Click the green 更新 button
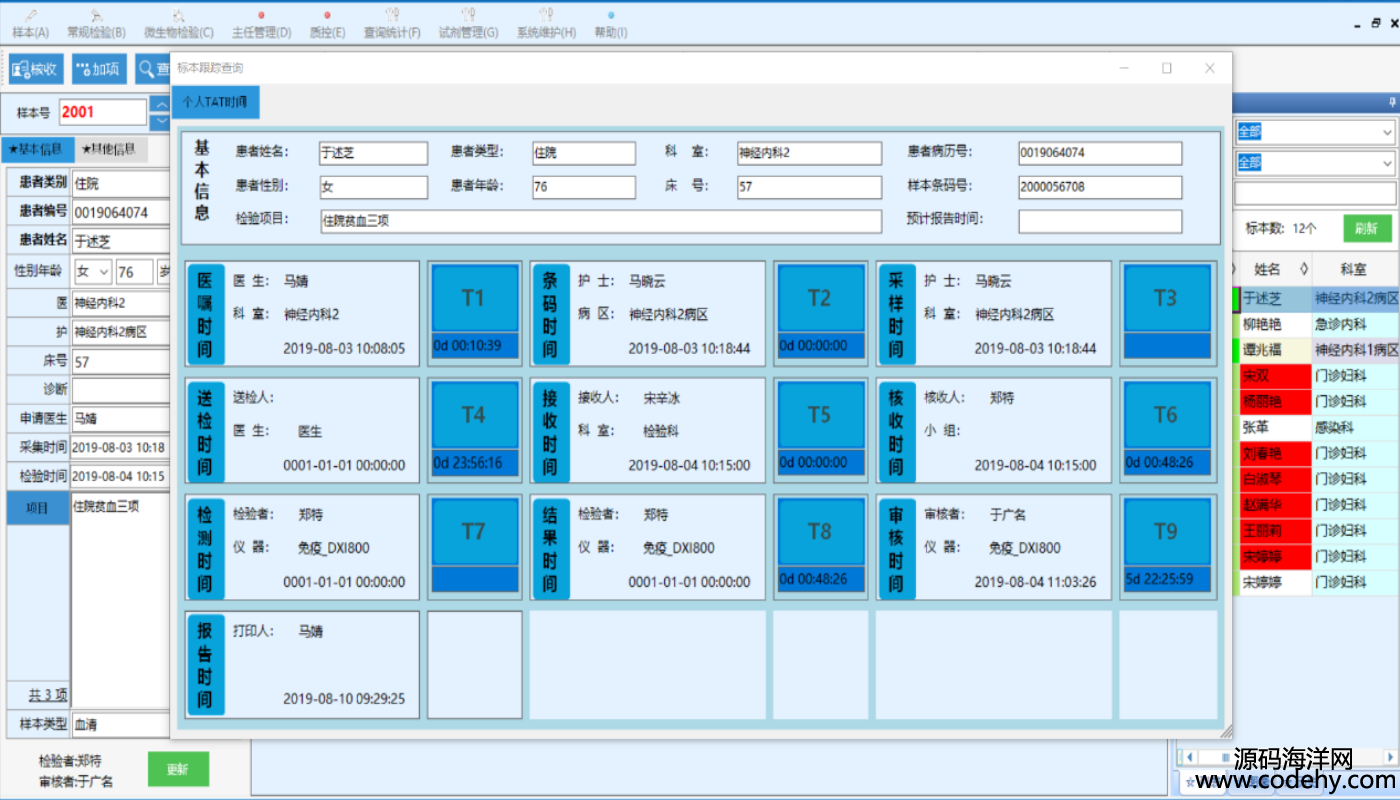The height and width of the screenshot is (800, 1400). coord(178,769)
